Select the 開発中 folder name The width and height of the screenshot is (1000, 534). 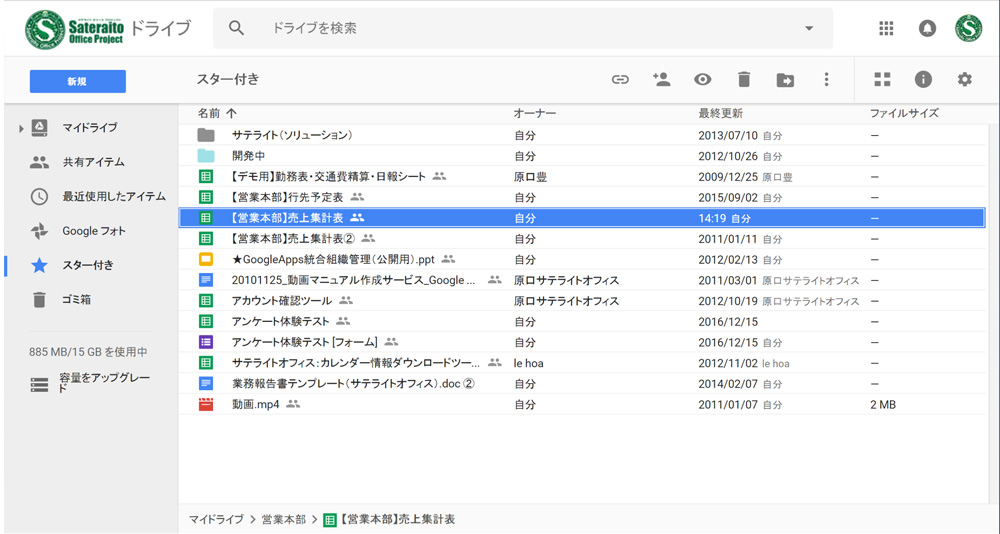click(249, 156)
